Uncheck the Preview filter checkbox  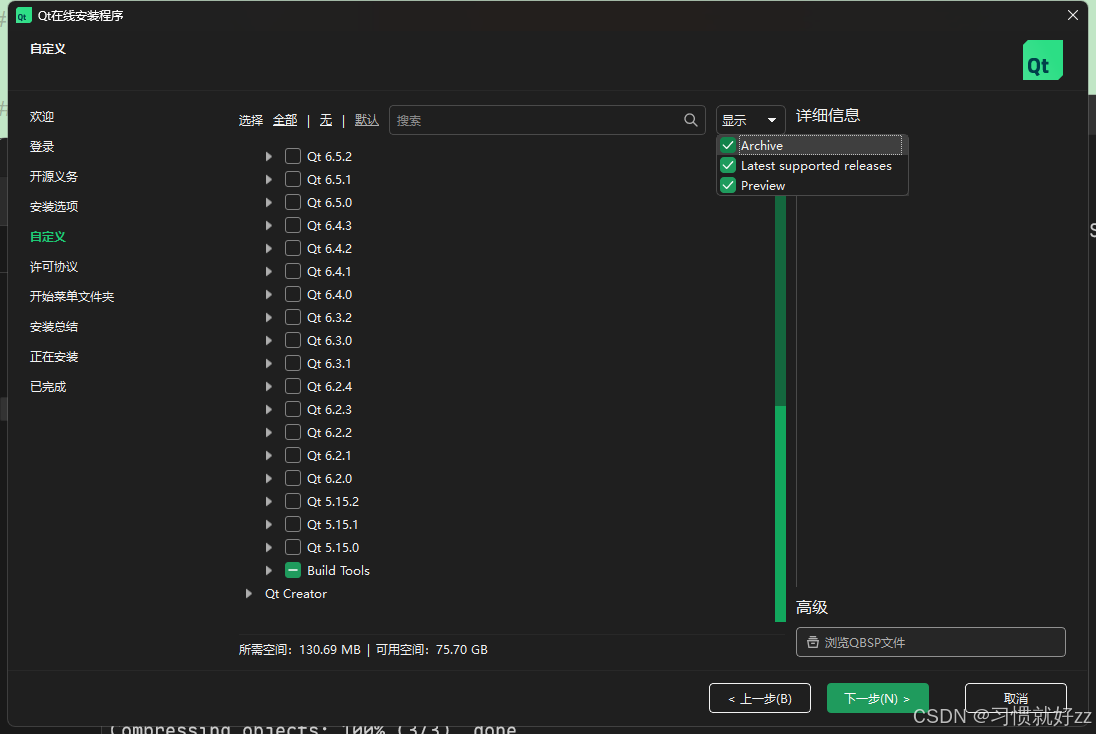pyautogui.click(x=728, y=185)
